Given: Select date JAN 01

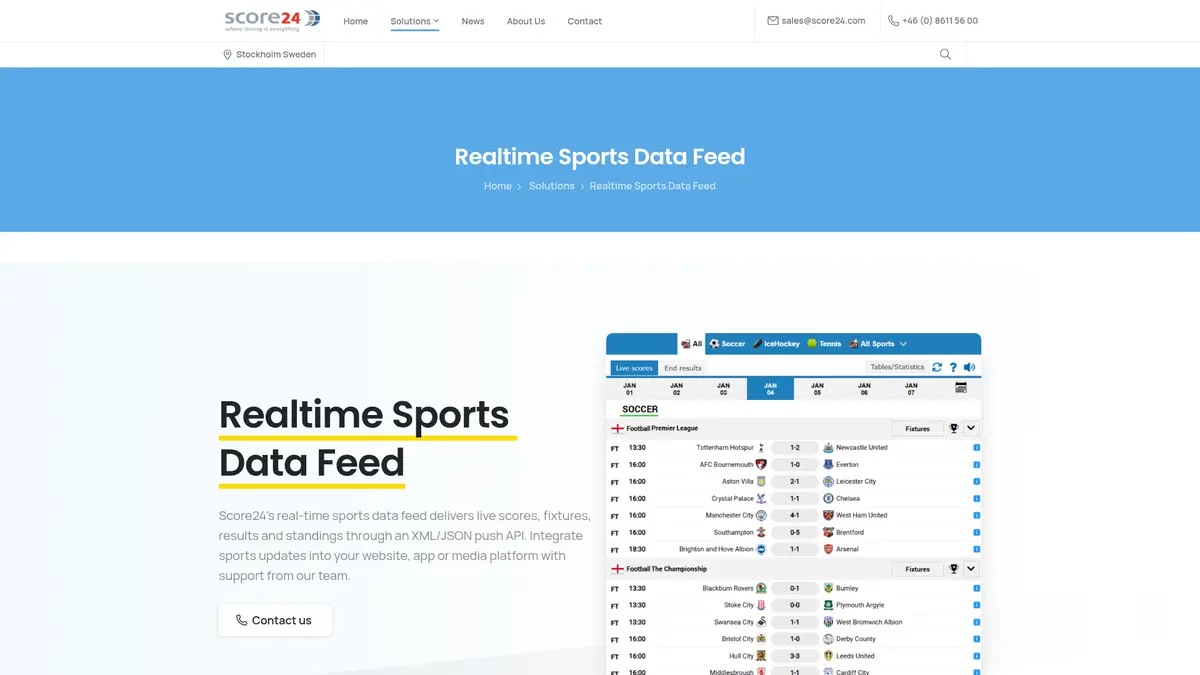Looking at the screenshot, I should (629, 388).
